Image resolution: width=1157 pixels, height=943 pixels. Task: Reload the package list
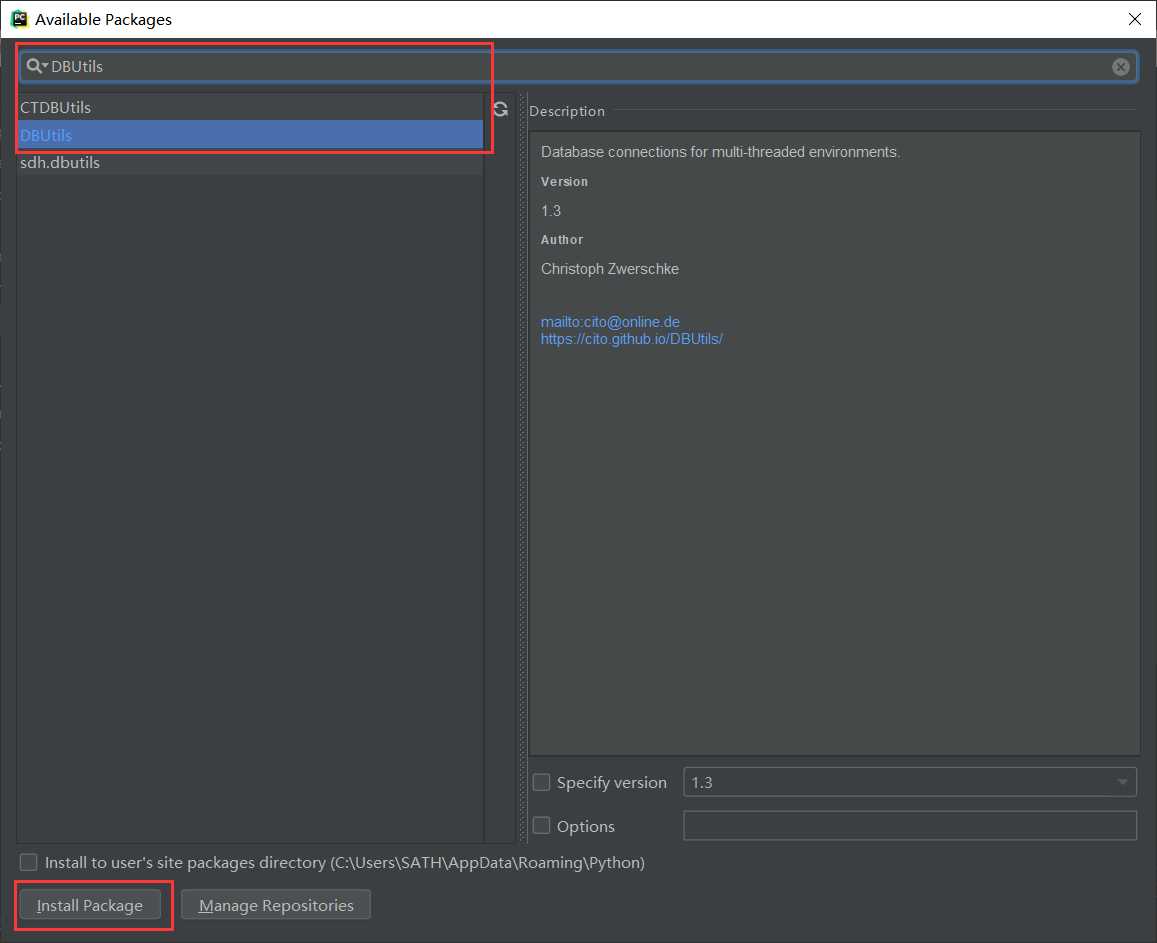pyautogui.click(x=500, y=109)
